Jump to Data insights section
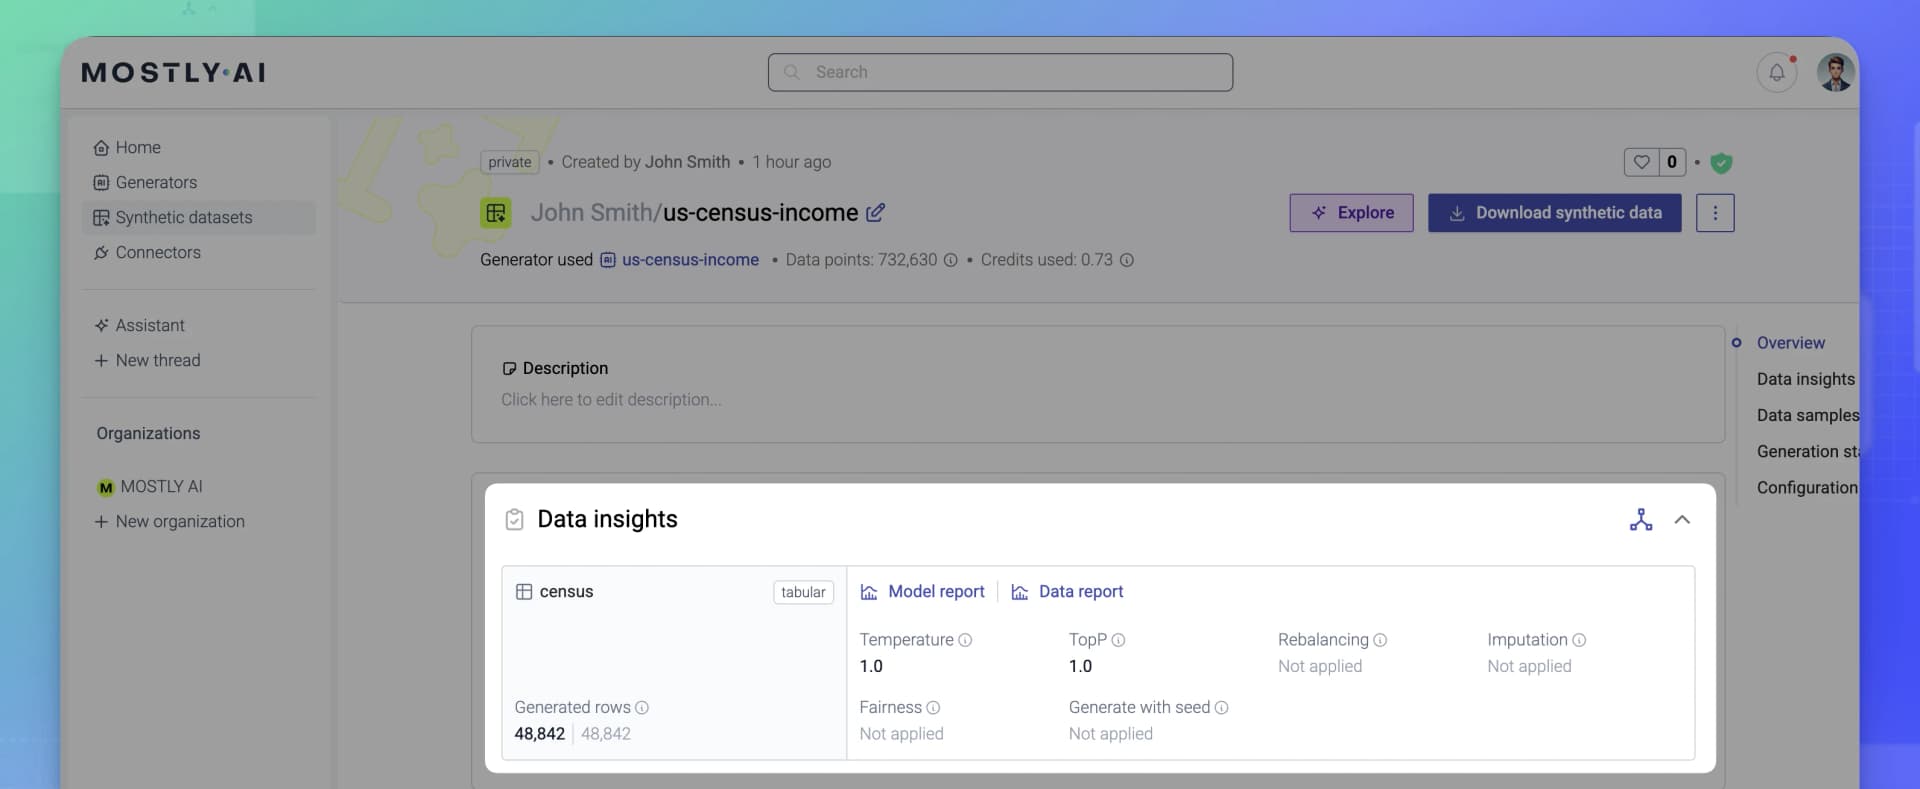1920x789 pixels. [1806, 379]
